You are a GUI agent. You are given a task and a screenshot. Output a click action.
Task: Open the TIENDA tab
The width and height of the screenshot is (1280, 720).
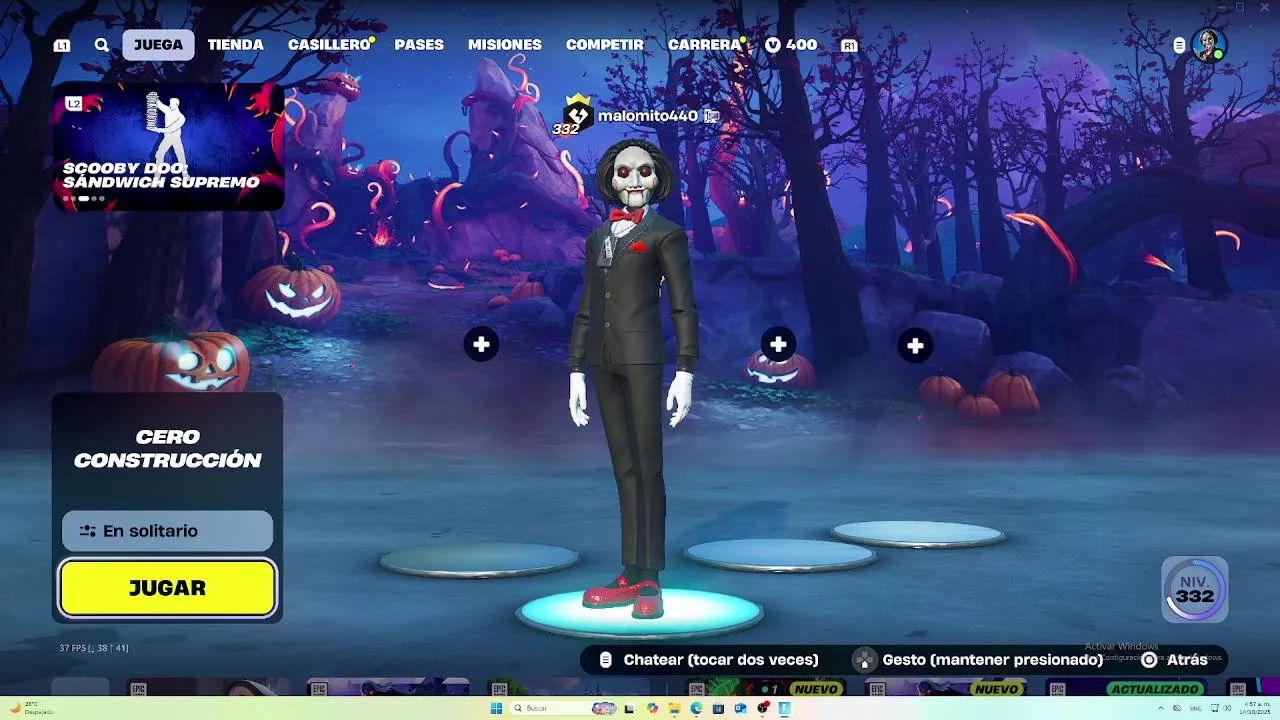tap(235, 45)
